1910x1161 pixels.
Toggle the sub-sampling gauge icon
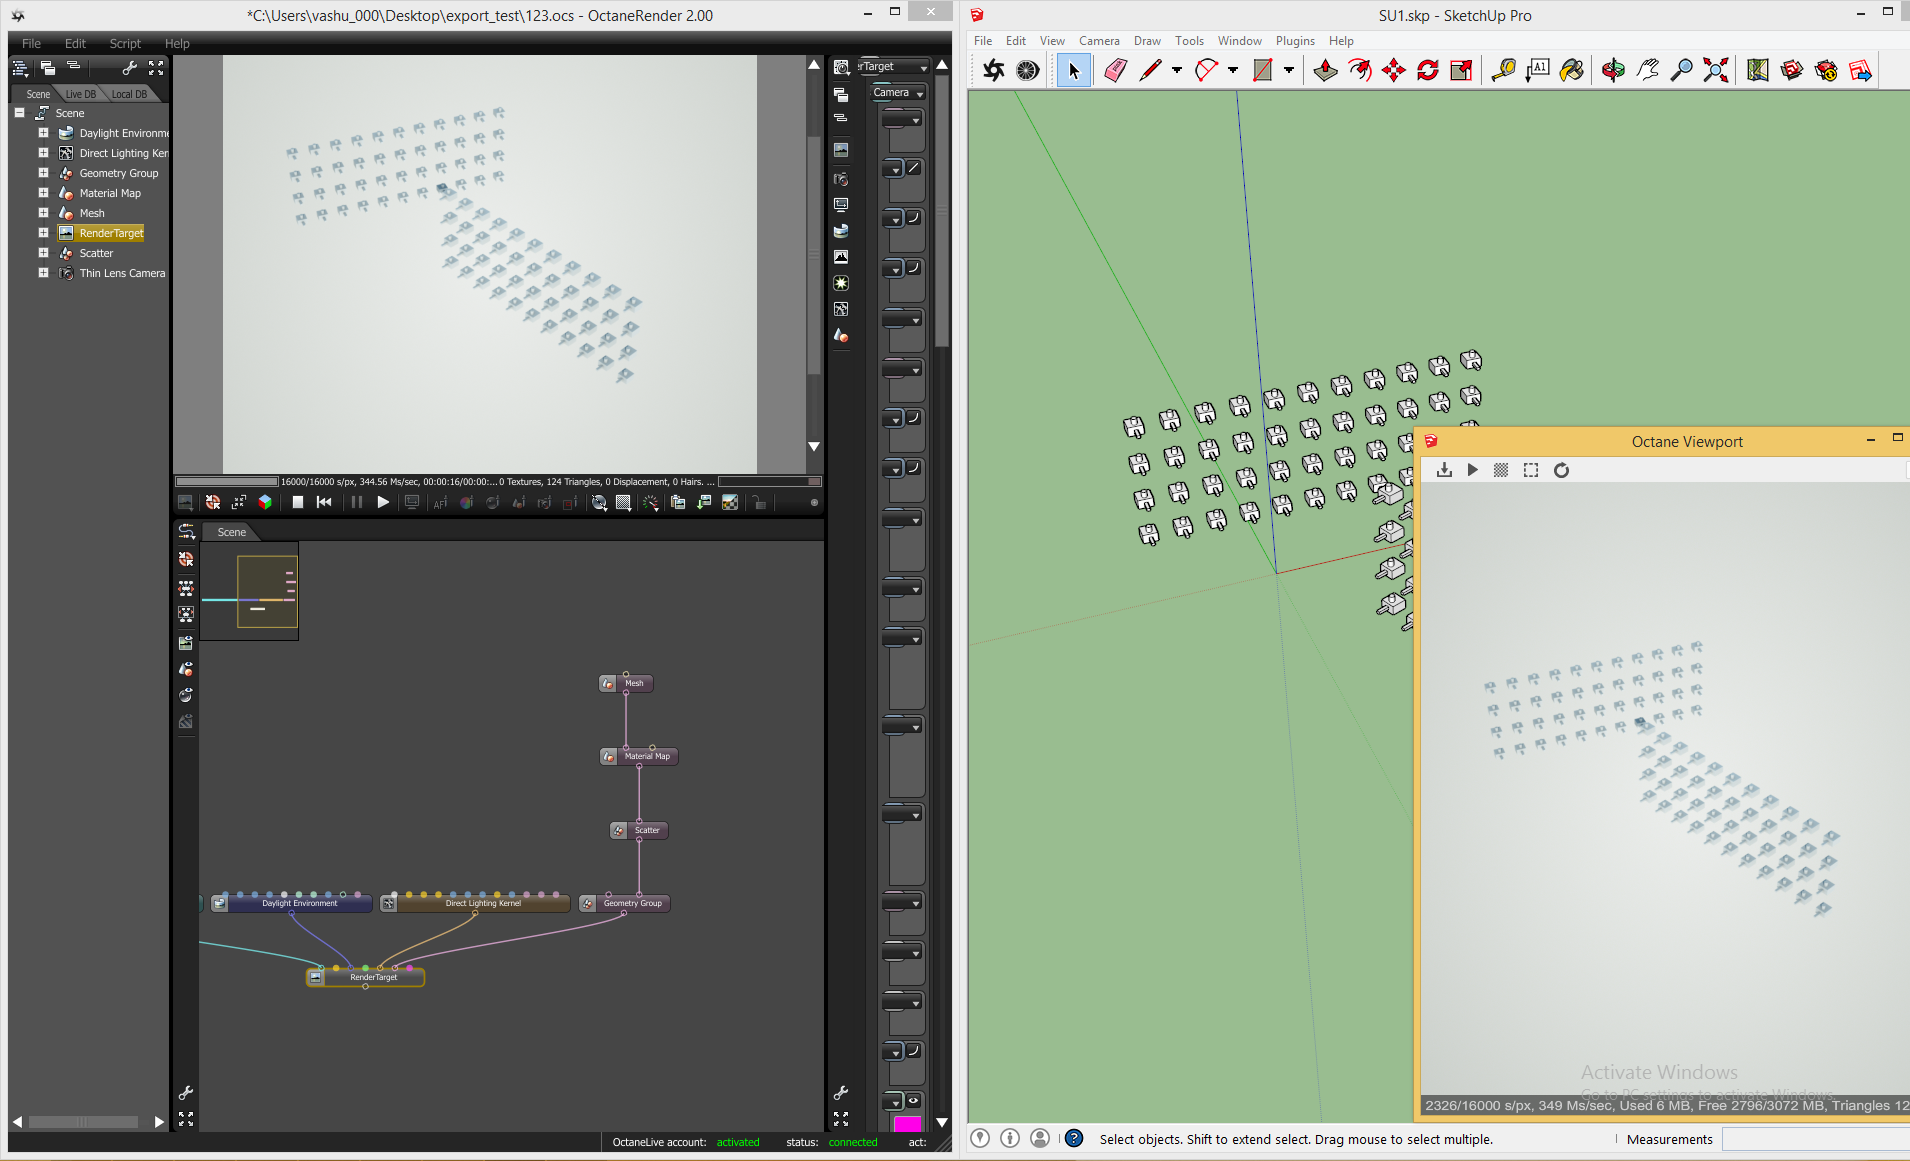pos(650,502)
